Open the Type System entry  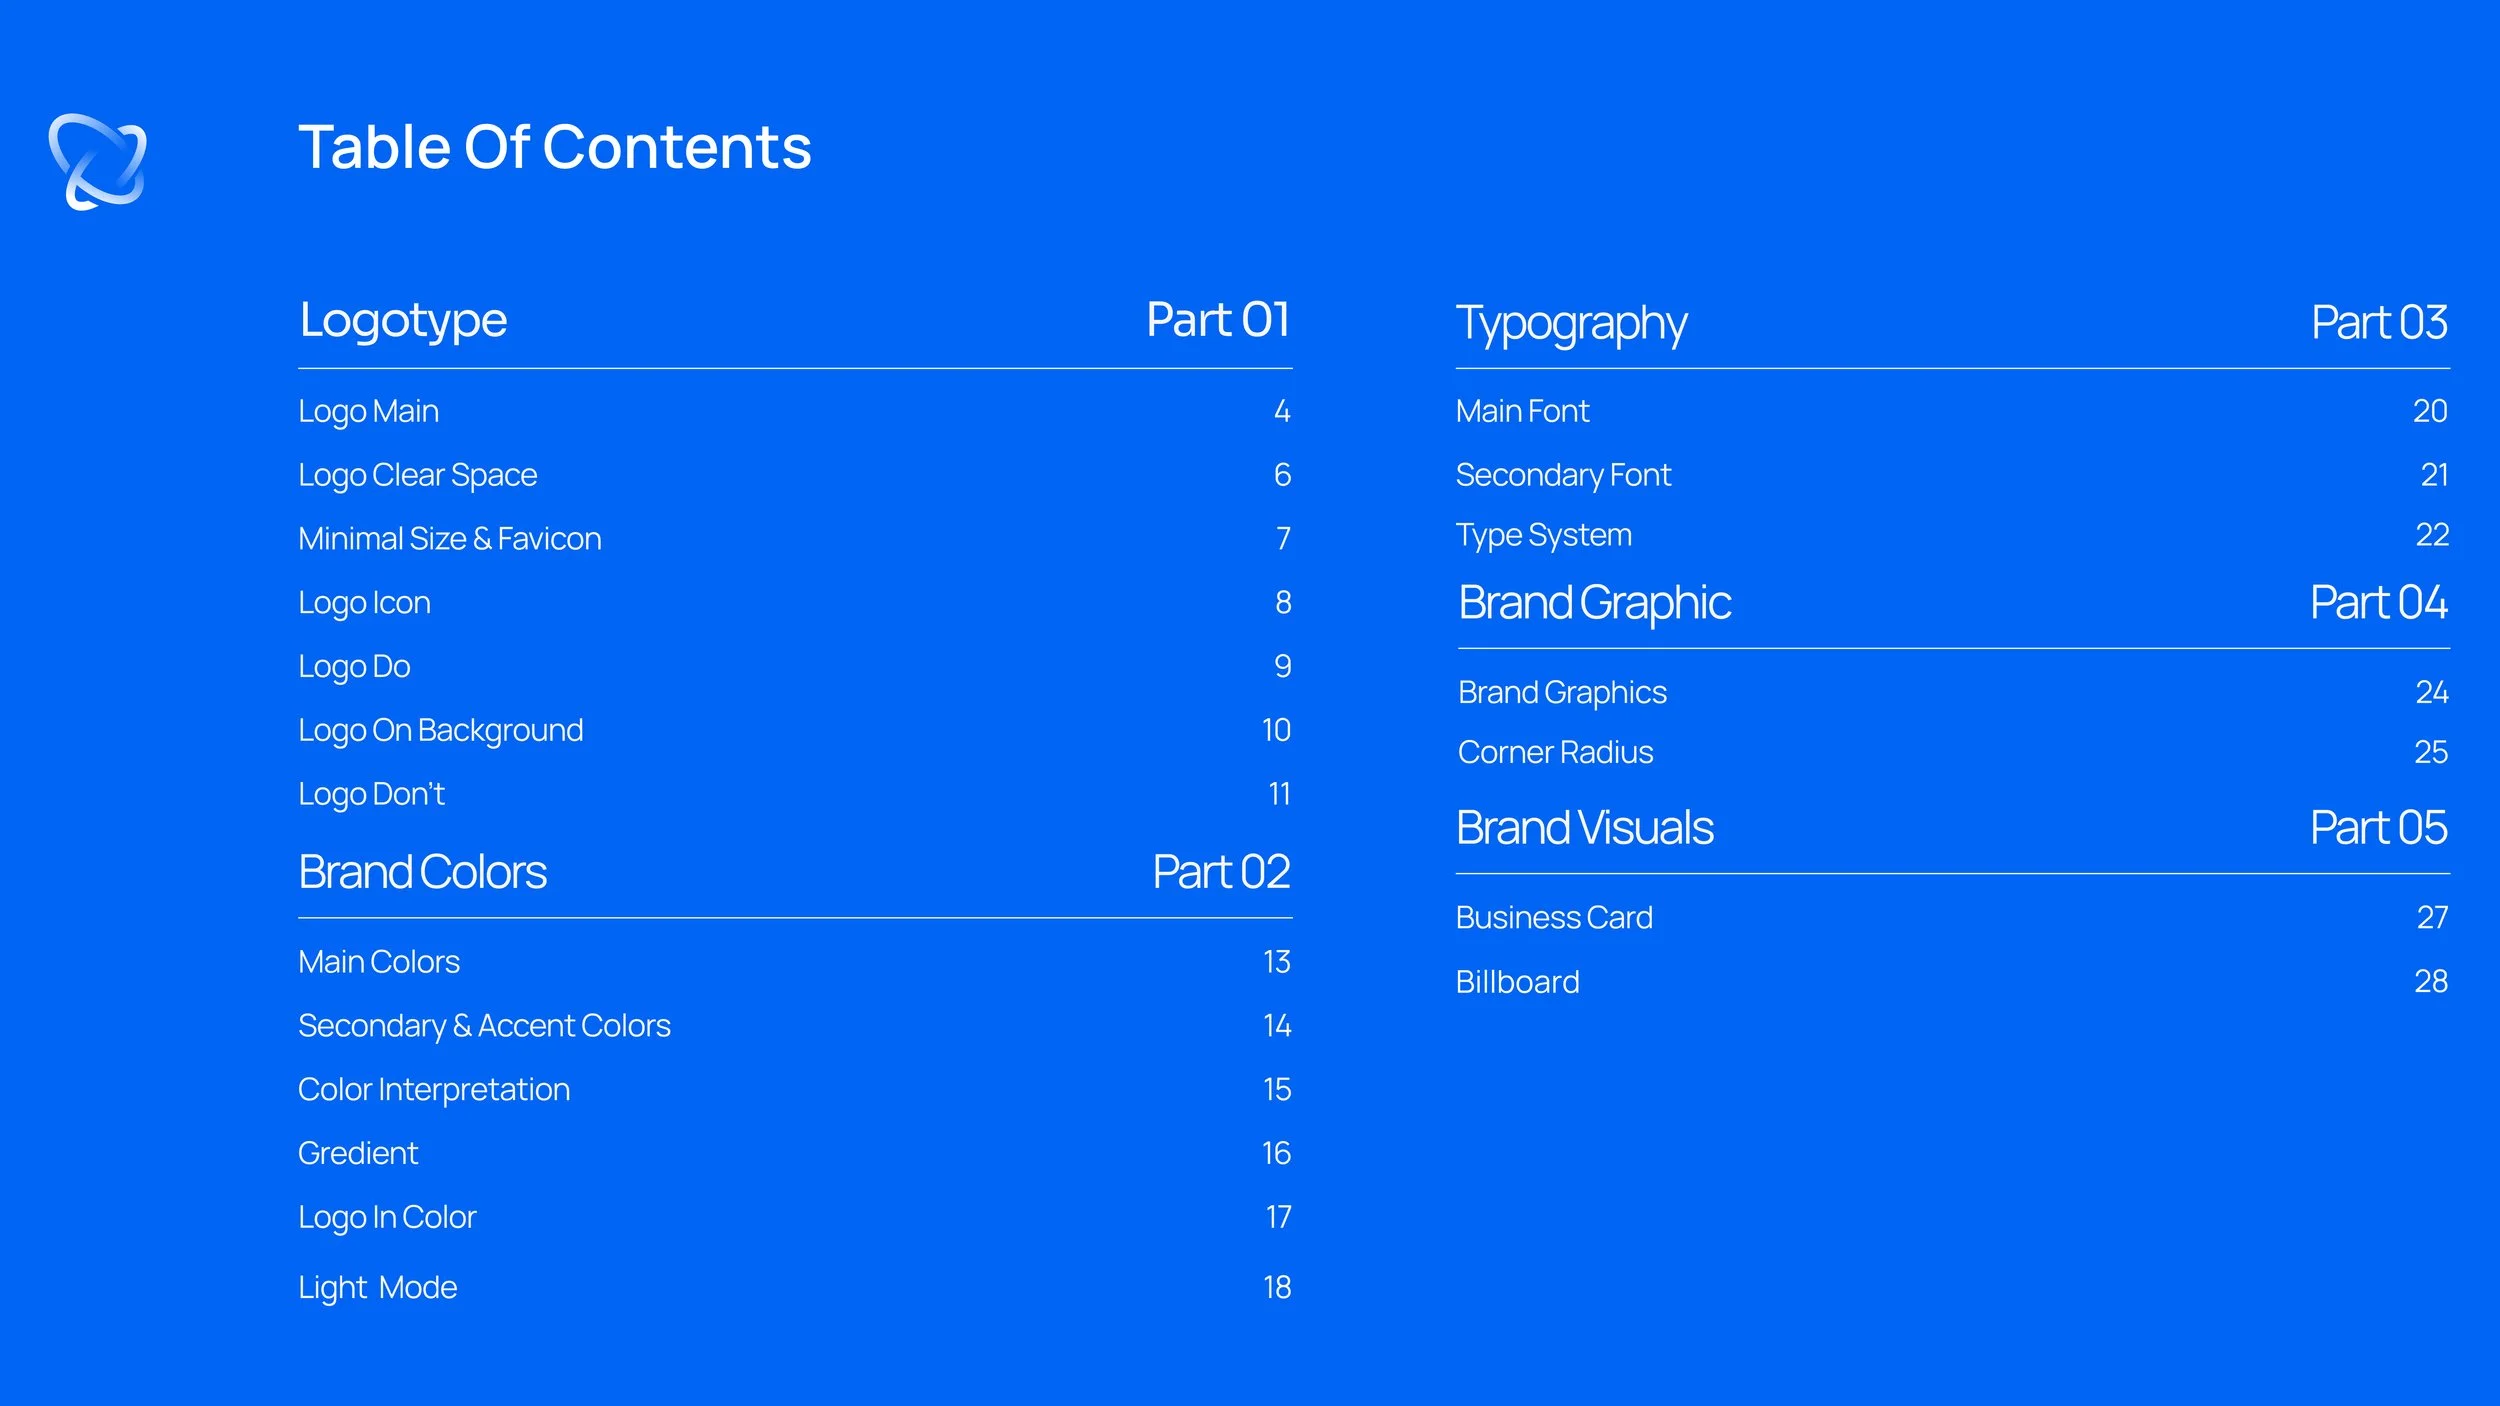coord(1543,535)
